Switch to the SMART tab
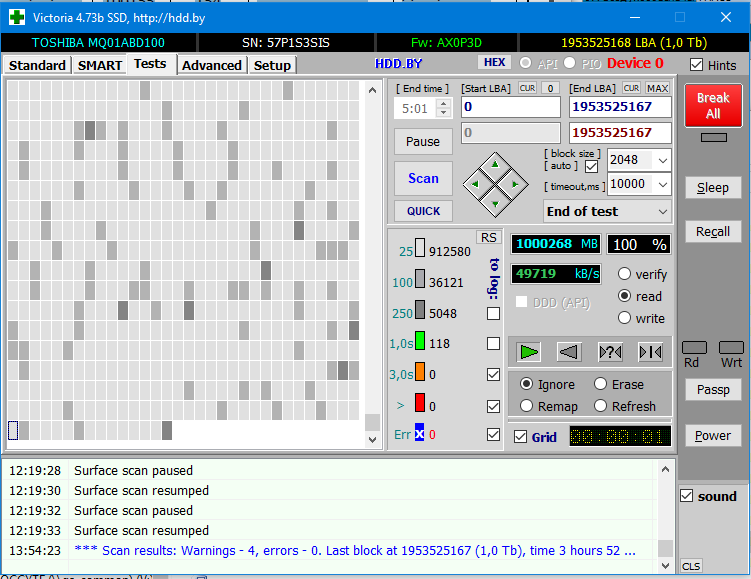 [100, 65]
